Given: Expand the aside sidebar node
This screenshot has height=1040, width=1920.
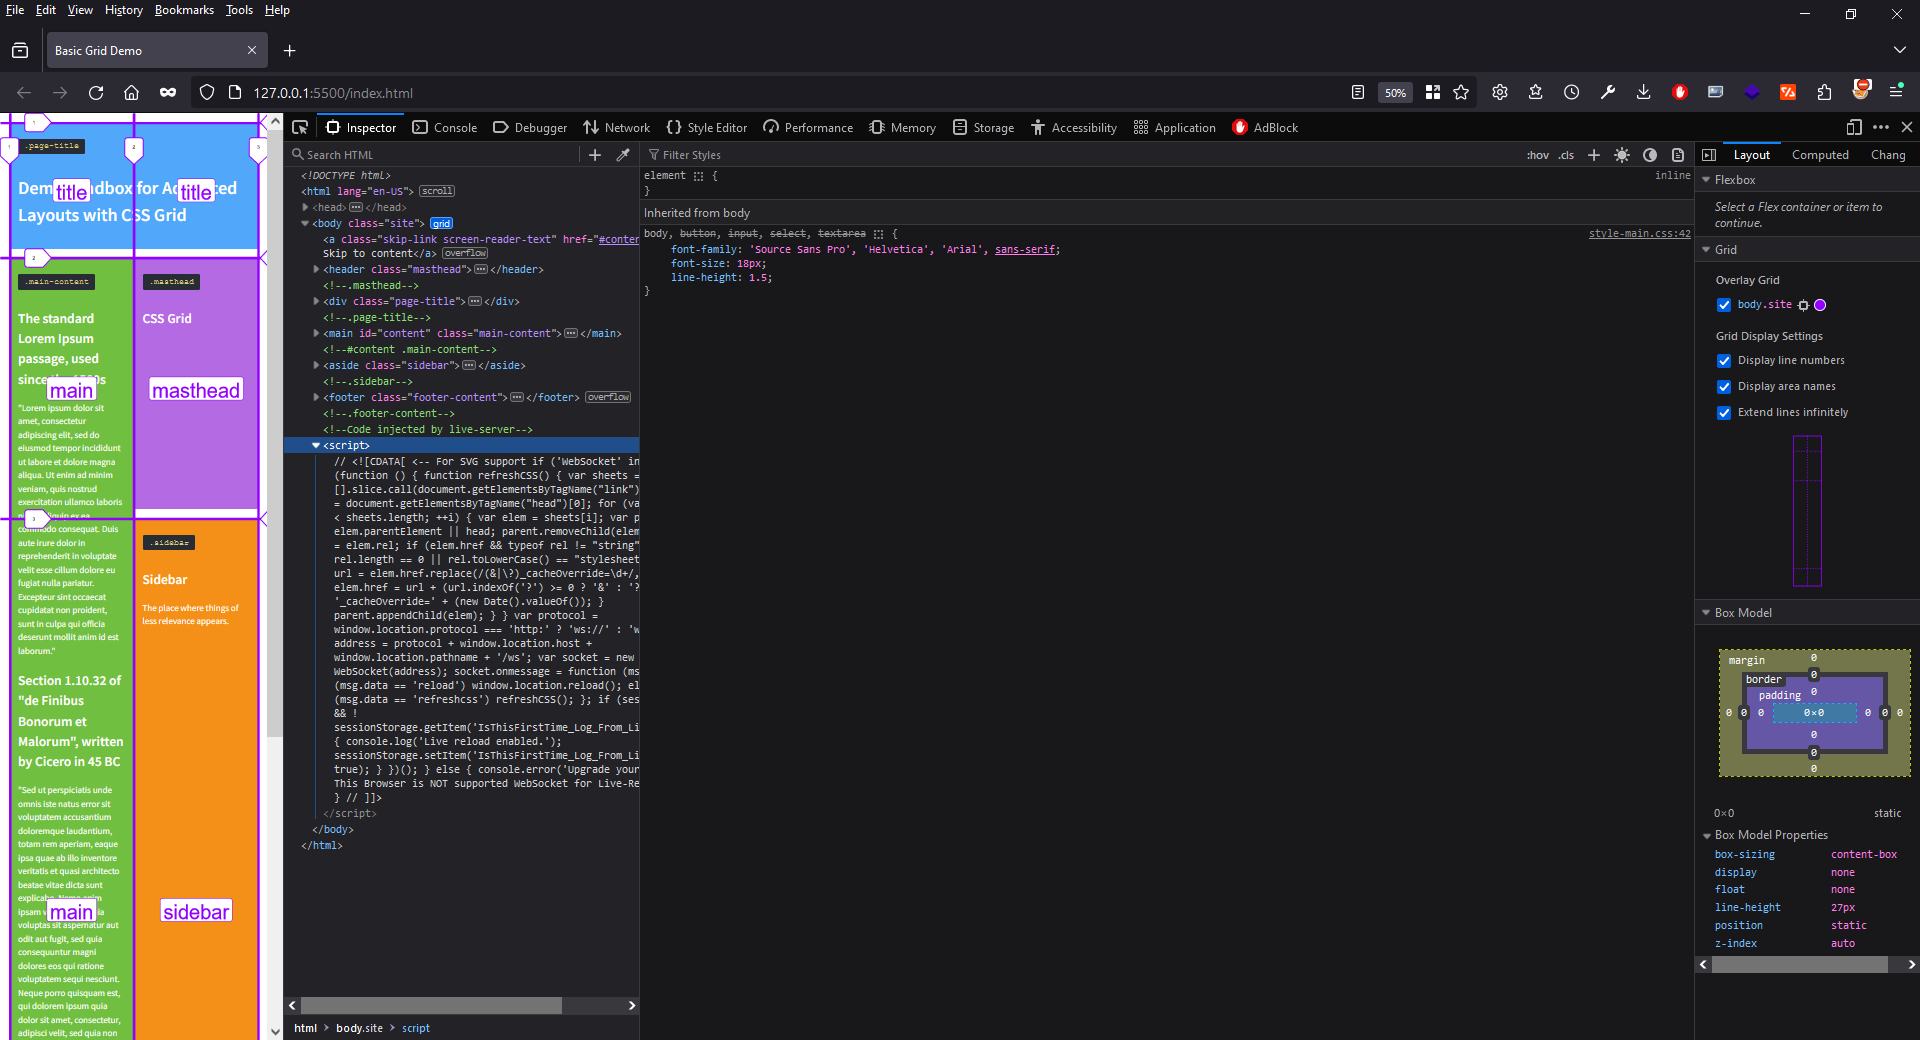Looking at the screenshot, I should click(316, 365).
